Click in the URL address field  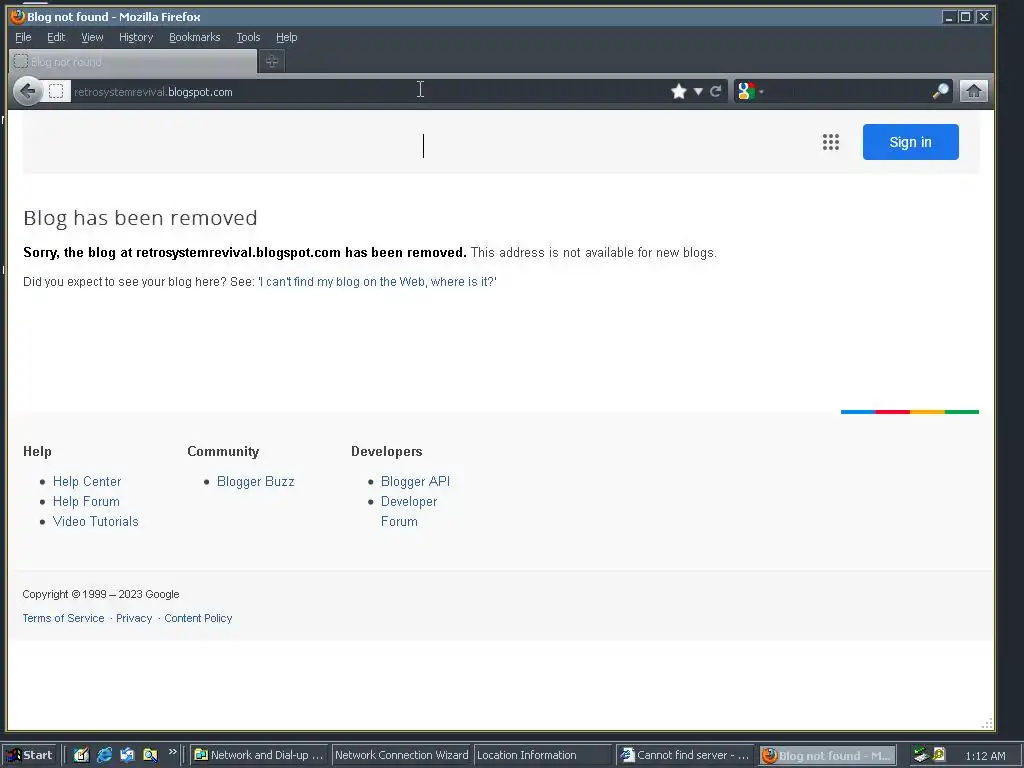[369, 91]
